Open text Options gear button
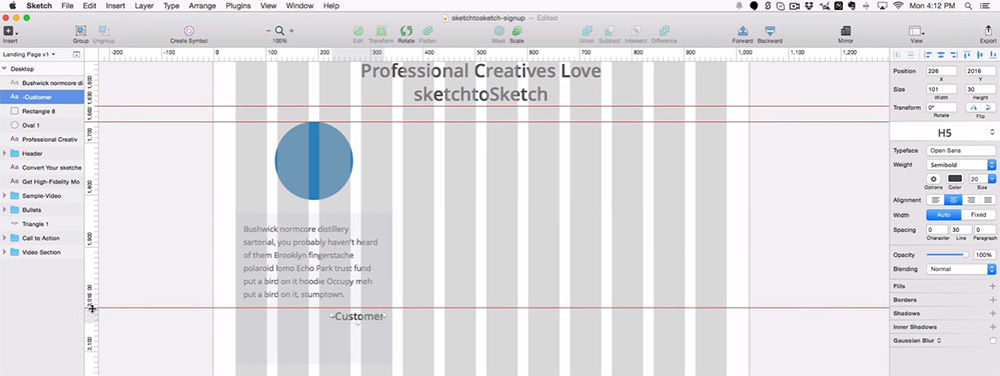Image resolution: width=1000 pixels, height=376 pixels. [x=933, y=179]
